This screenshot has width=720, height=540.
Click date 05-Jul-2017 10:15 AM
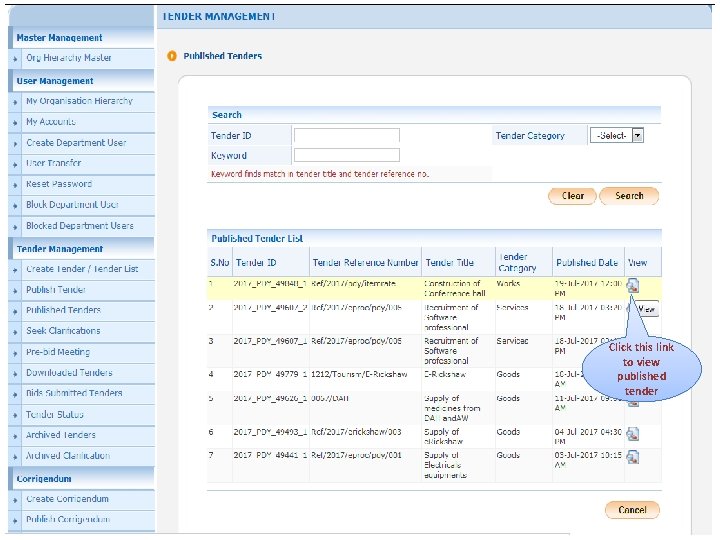click(x=588, y=460)
